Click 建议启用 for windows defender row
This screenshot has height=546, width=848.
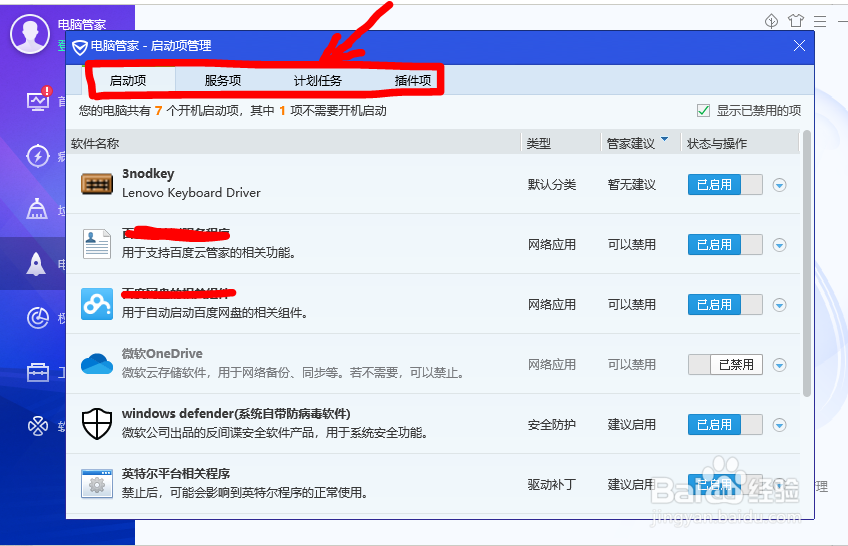pos(632,424)
